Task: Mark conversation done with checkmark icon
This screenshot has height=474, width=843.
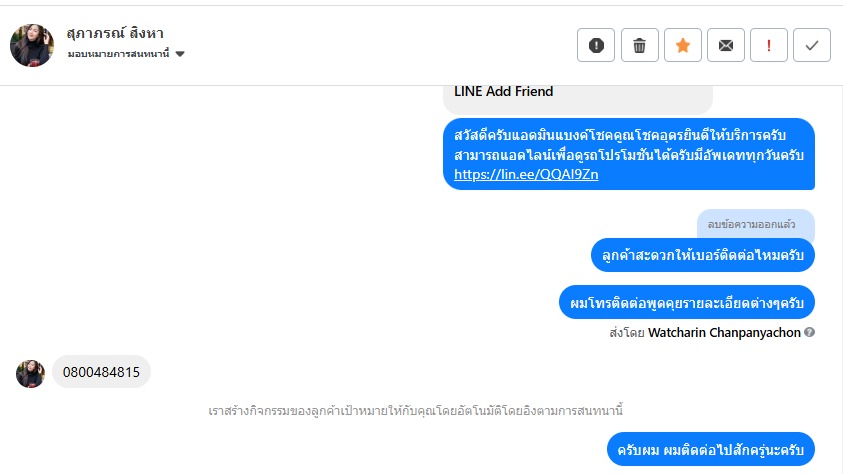Action: click(x=812, y=45)
